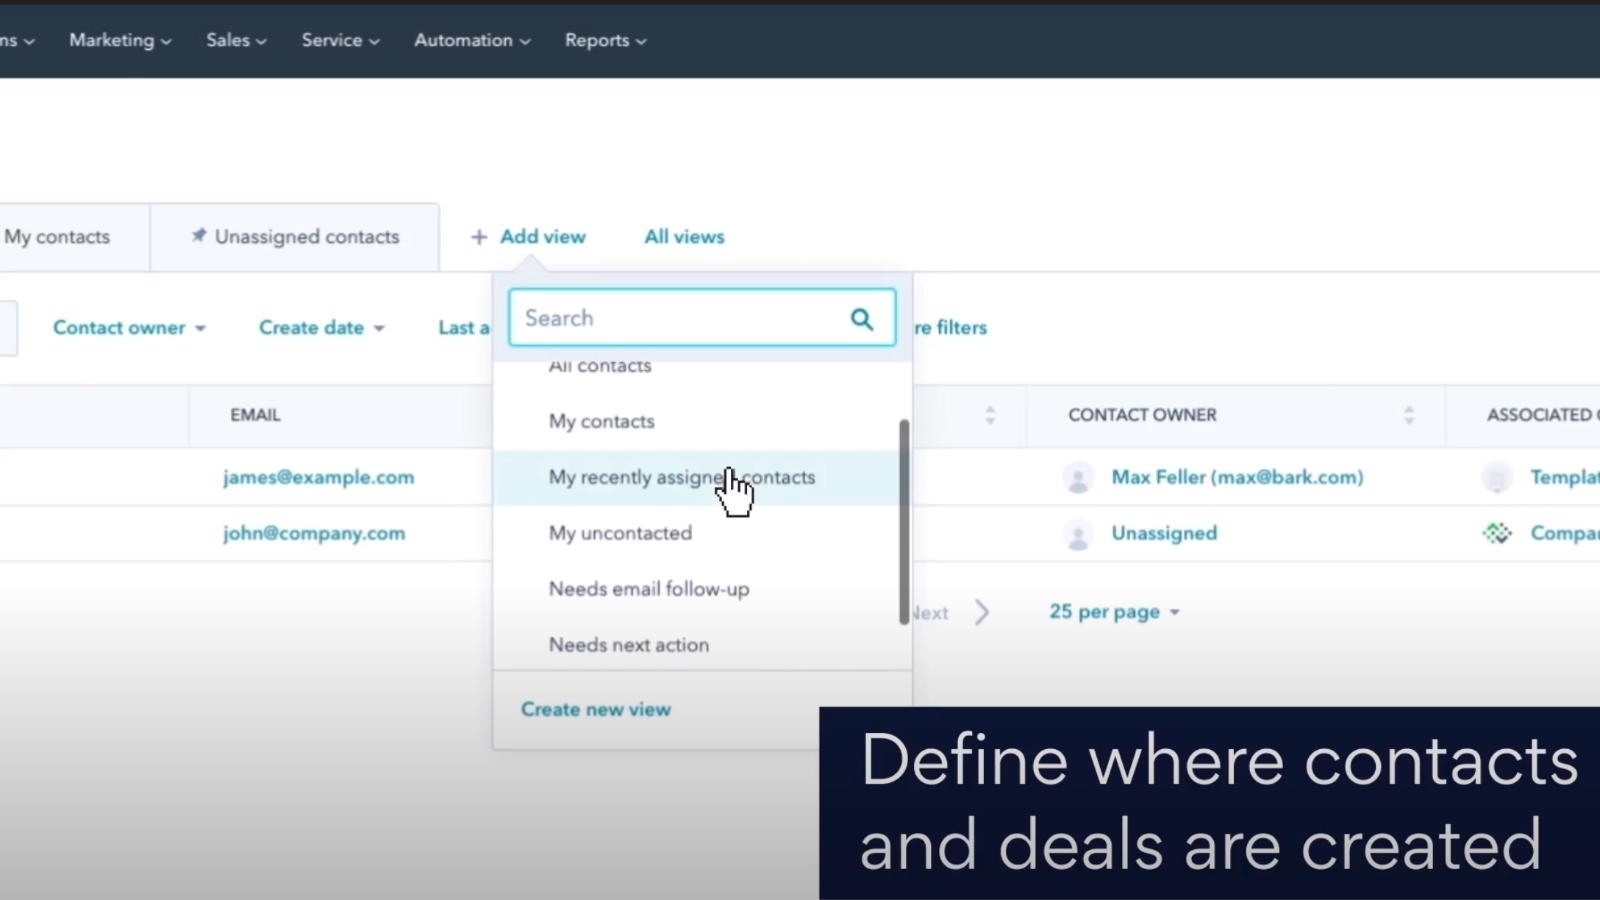Click the All views link

[684, 236]
